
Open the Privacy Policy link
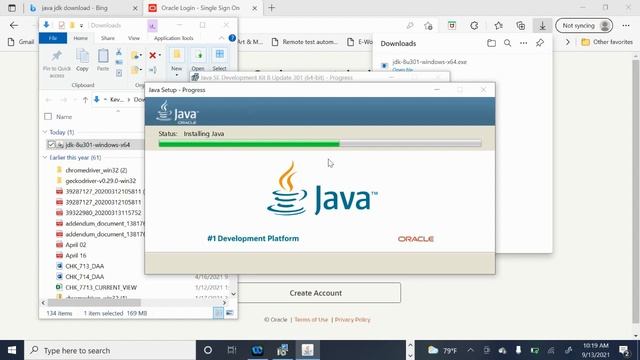352,320
